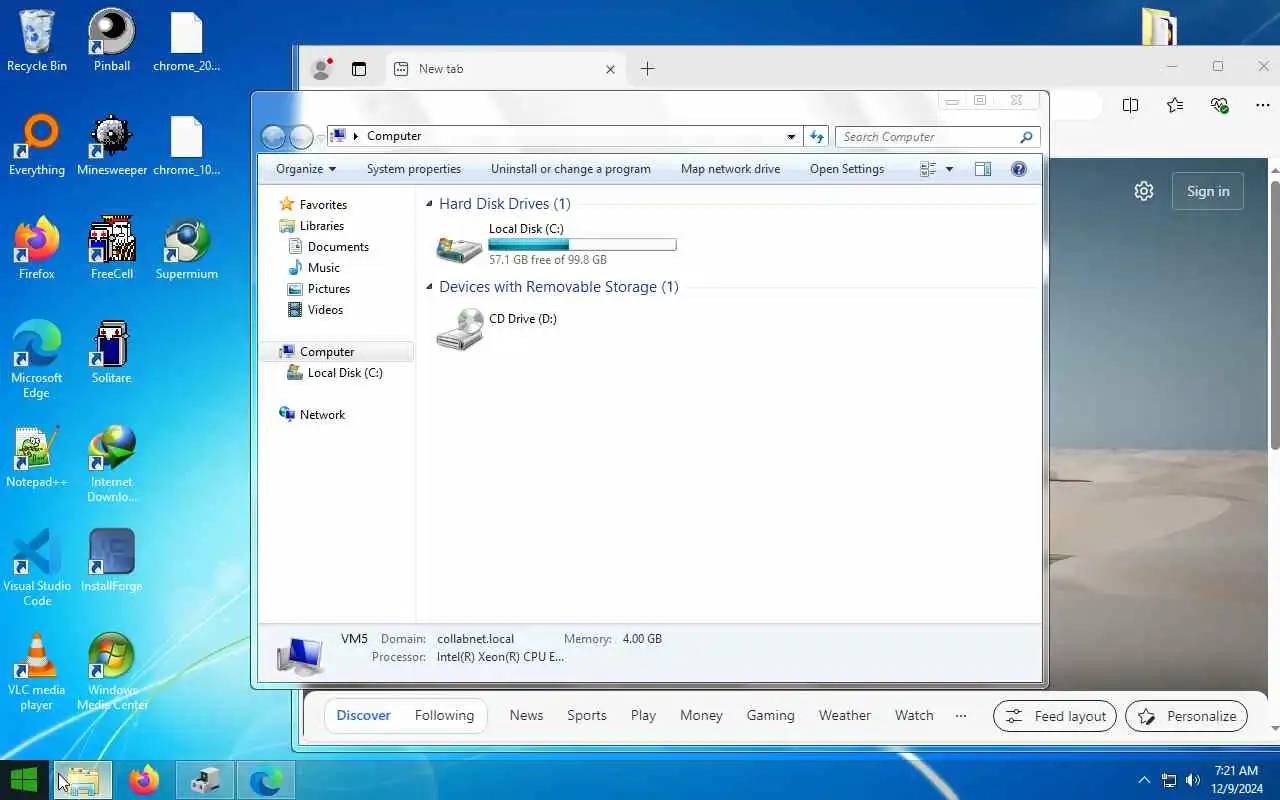The image size is (1280, 800).
Task: Select CD Drive (D:) item
Action: point(498,329)
